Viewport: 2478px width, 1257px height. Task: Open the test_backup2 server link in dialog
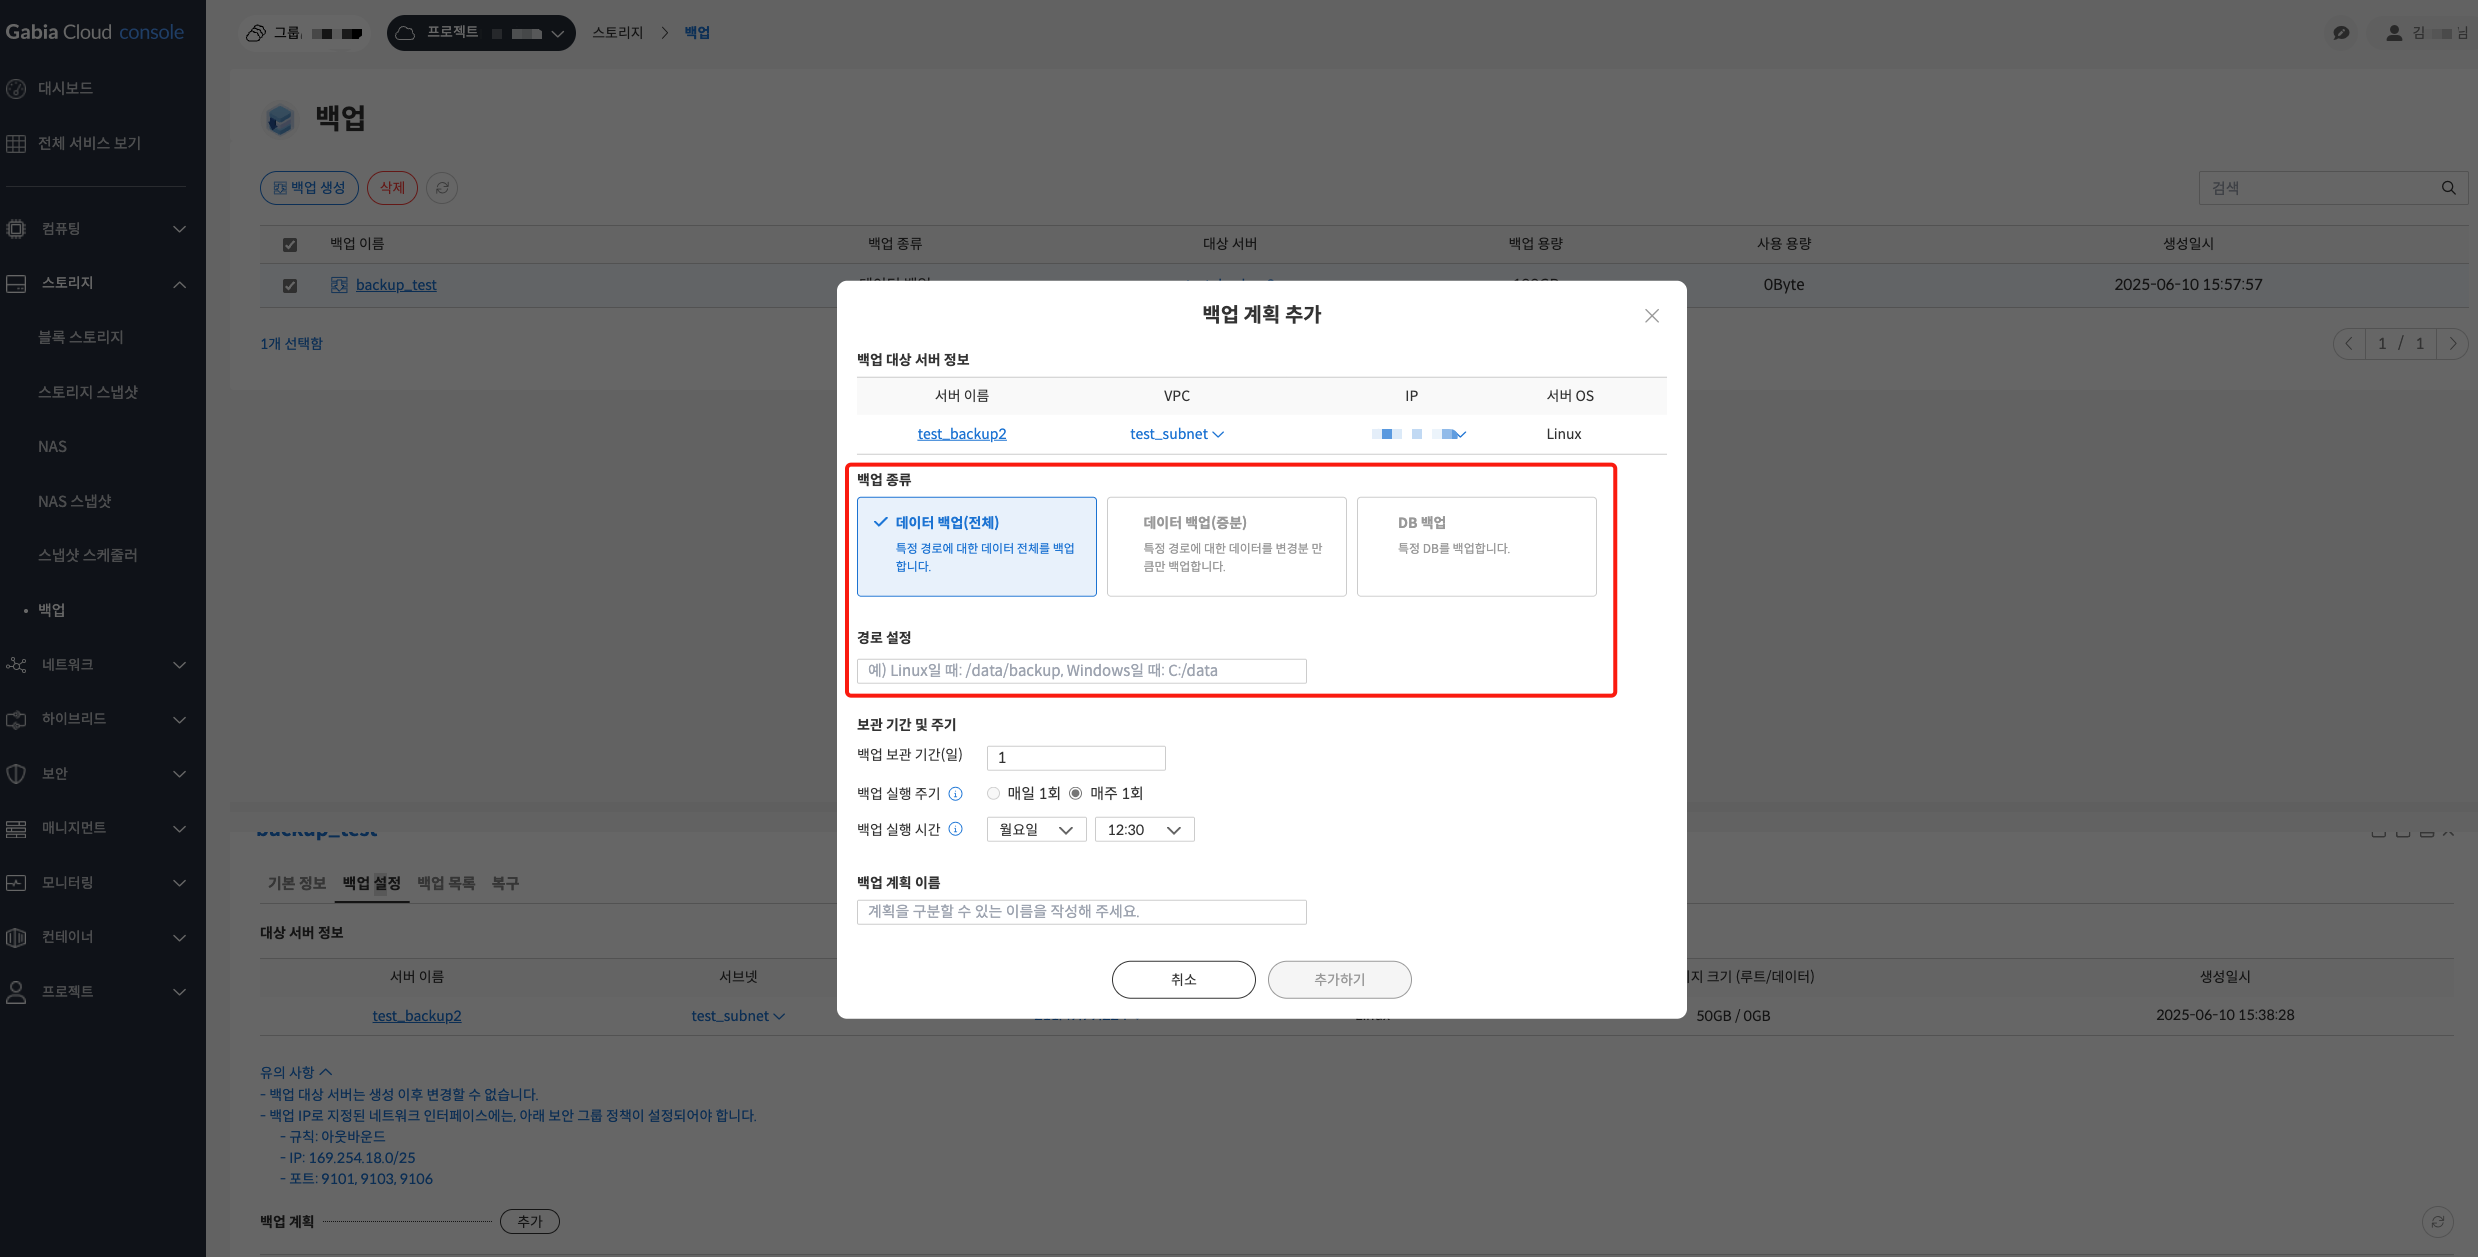(962, 434)
